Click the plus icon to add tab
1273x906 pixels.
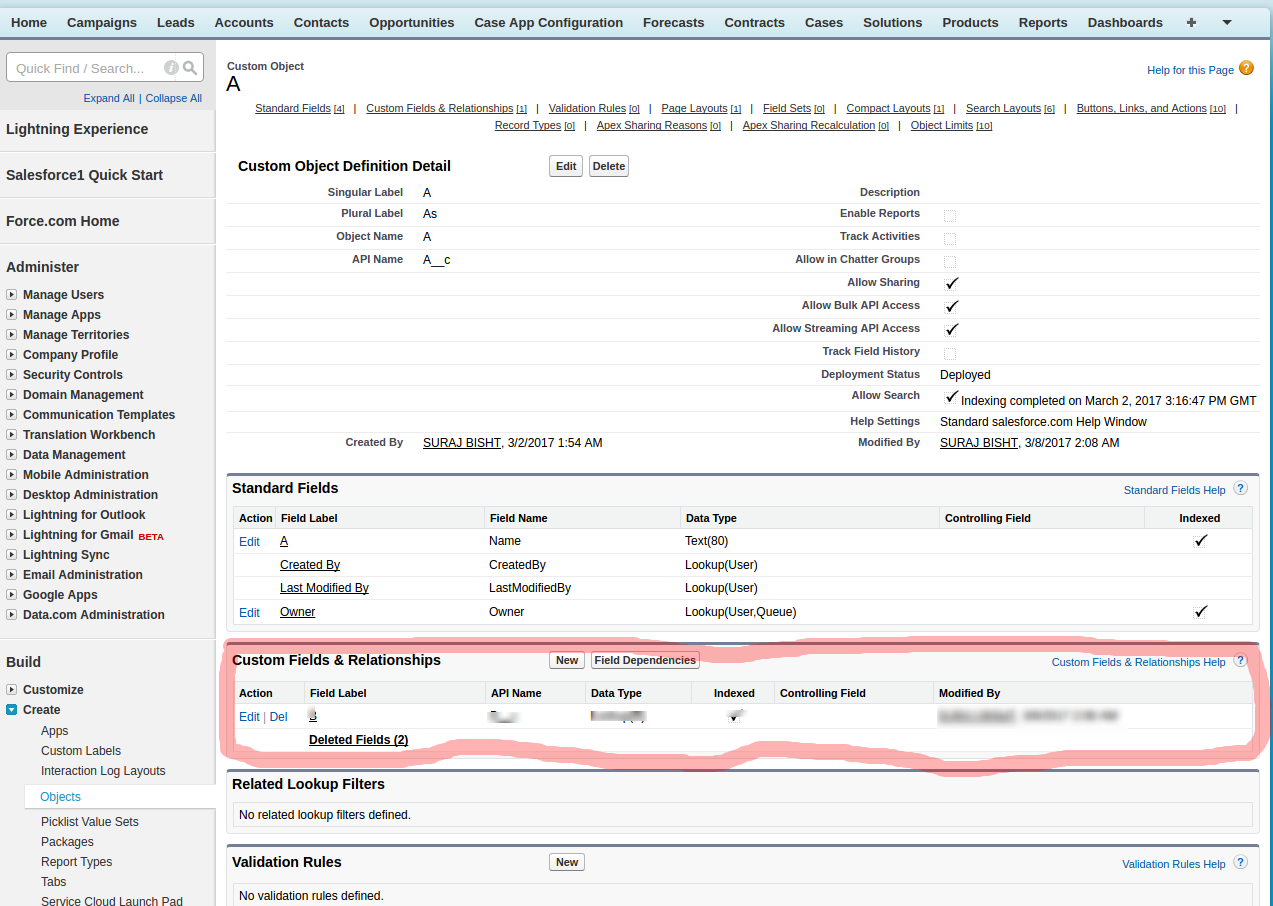[1190, 22]
